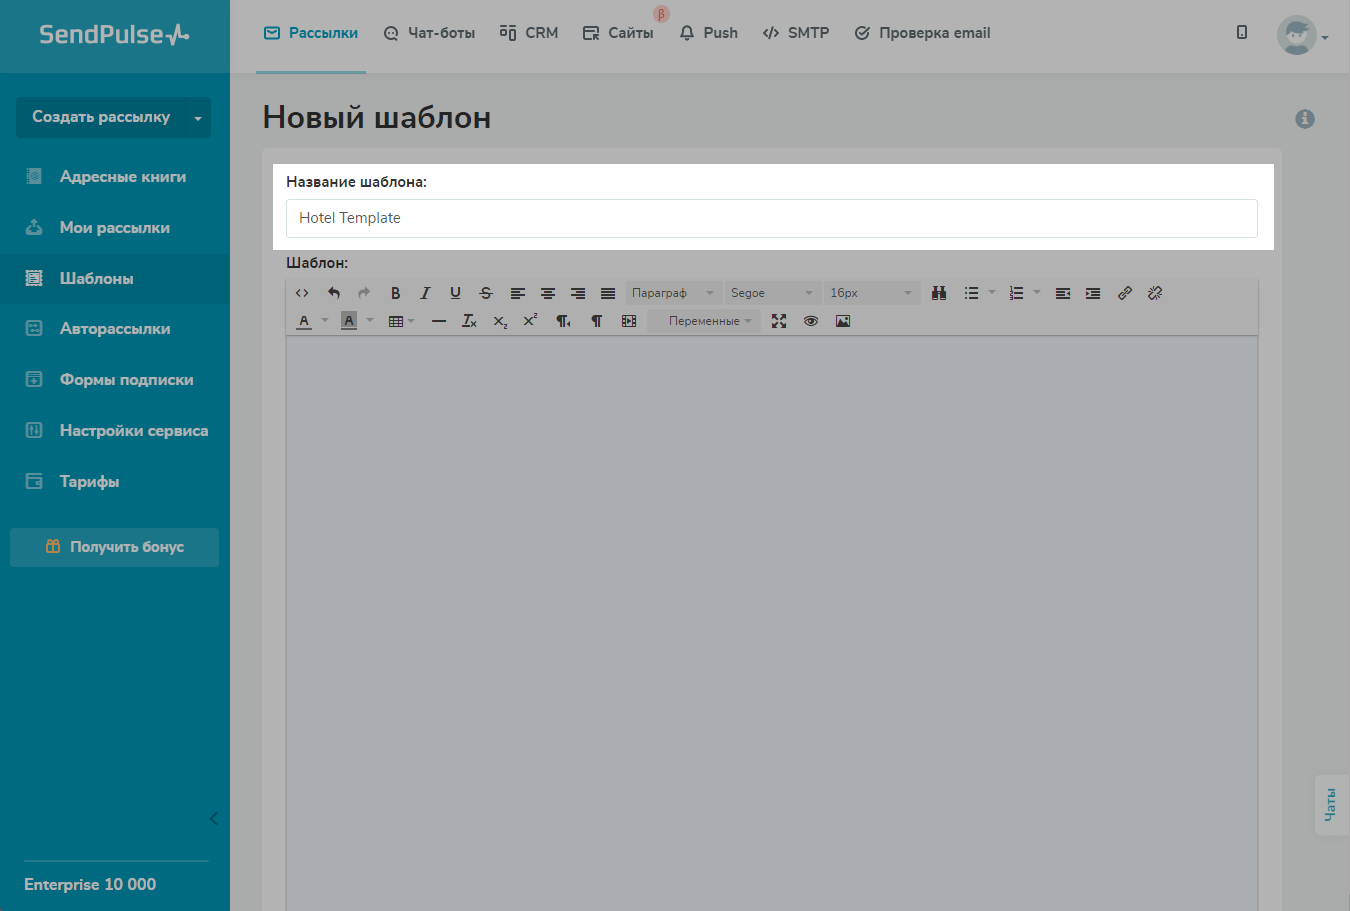Click the undo arrow in editor toolbar
The image size is (1350, 911).
point(334,293)
